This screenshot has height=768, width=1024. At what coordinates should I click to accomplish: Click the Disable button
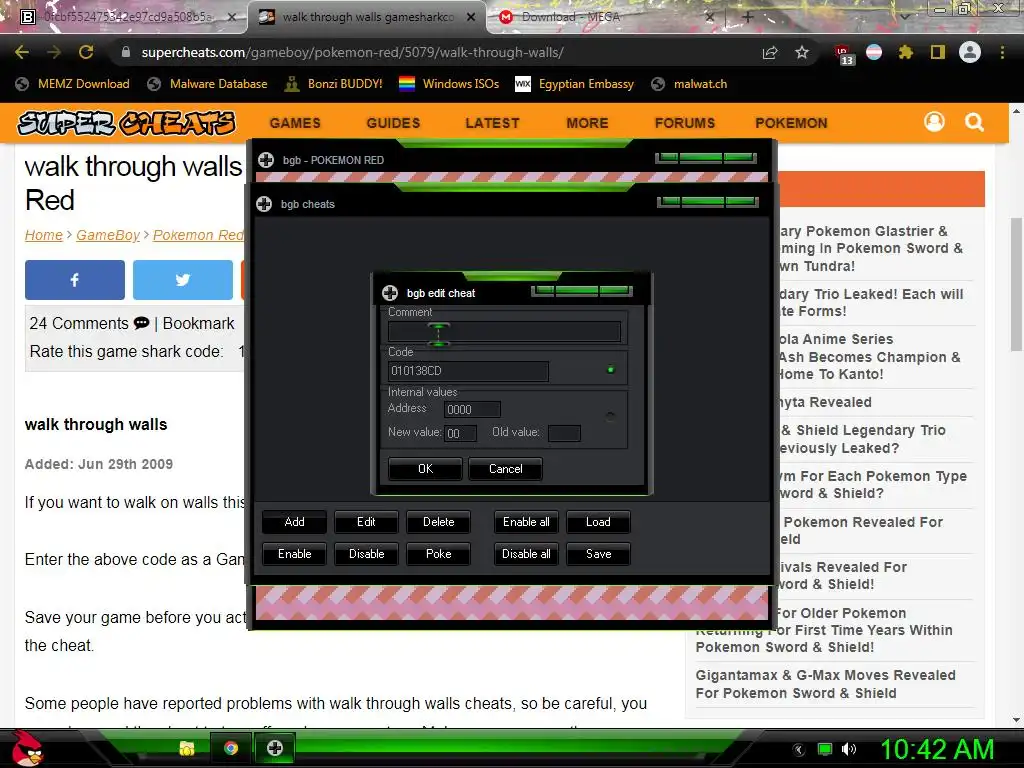pyautogui.click(x=366, y=554)
